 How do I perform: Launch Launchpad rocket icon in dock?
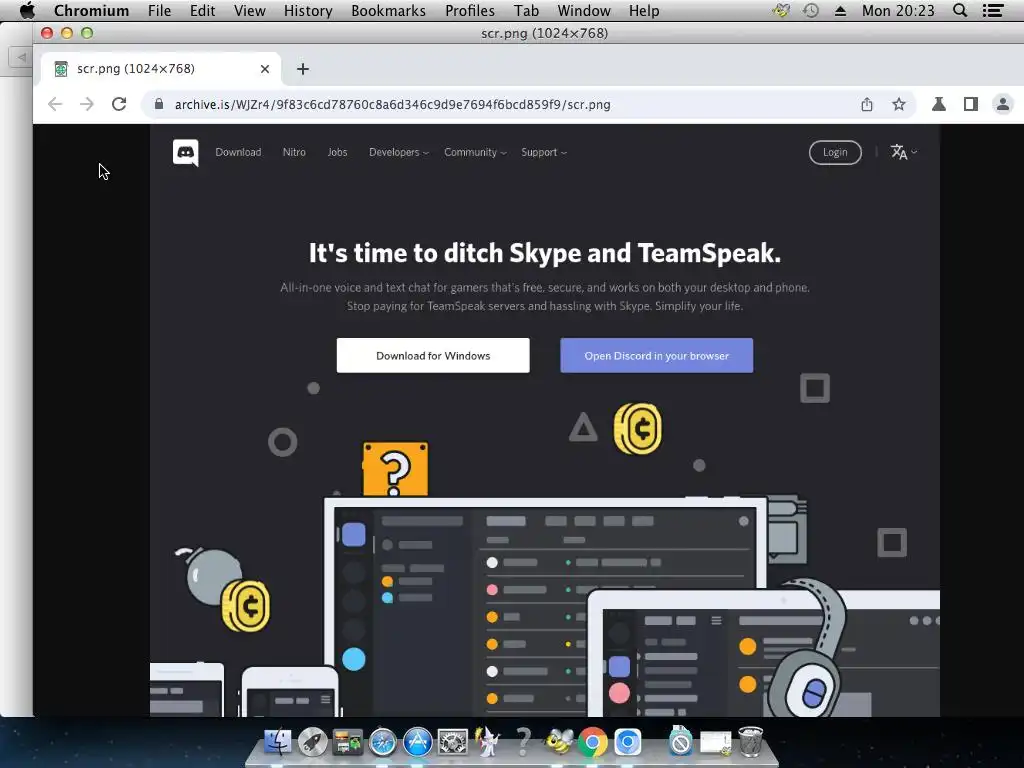click(x=312, y=743)
